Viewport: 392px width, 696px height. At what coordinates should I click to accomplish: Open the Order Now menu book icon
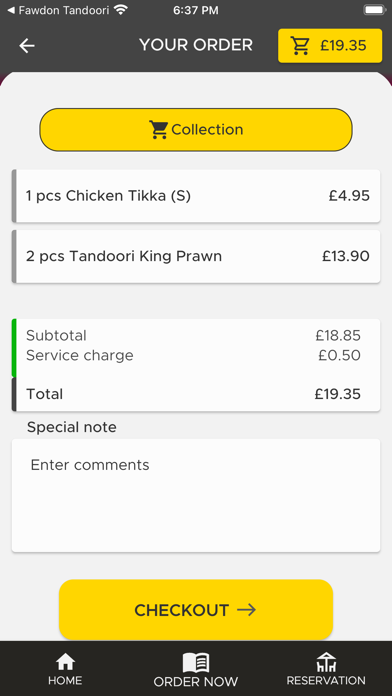[x=196, y=662]
